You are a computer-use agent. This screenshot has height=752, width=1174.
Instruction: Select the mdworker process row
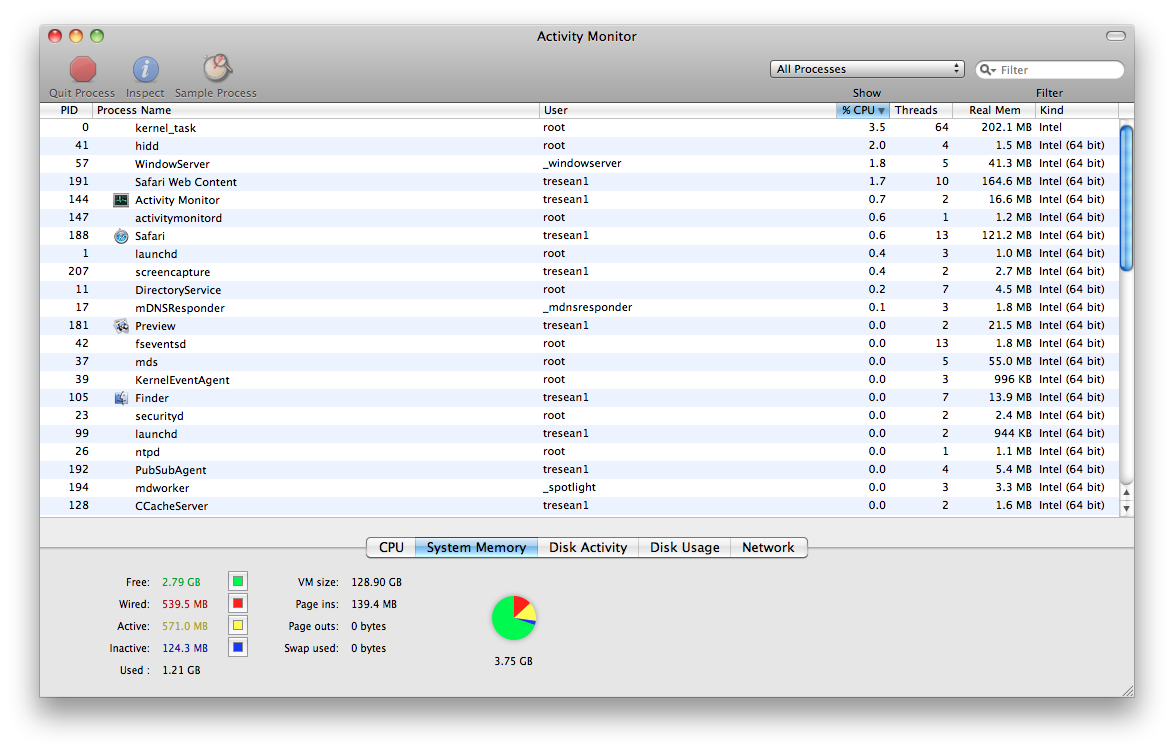click(580, 488)
